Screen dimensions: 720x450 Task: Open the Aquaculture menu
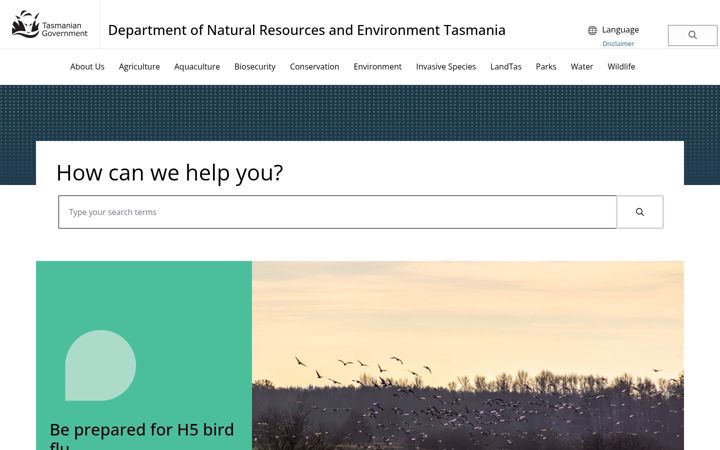tap(197, 67)
